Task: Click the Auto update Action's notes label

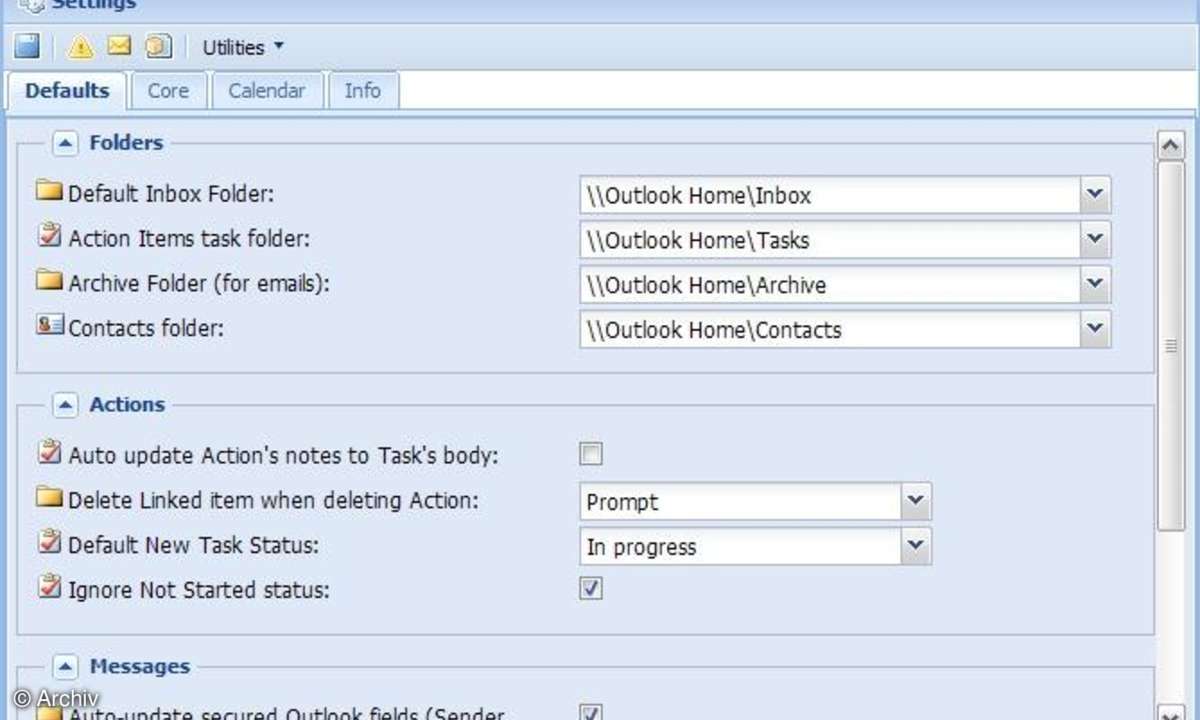Action: tap(283, 456)
